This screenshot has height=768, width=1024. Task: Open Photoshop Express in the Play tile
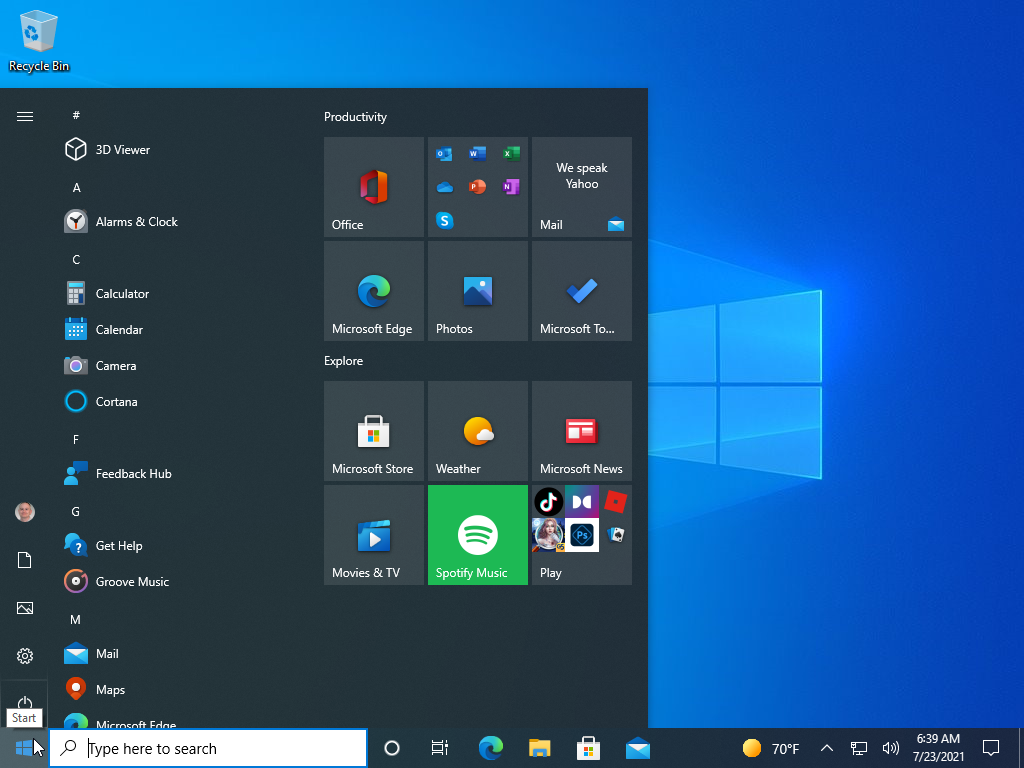pyautogui.click(x=582, y=536)
